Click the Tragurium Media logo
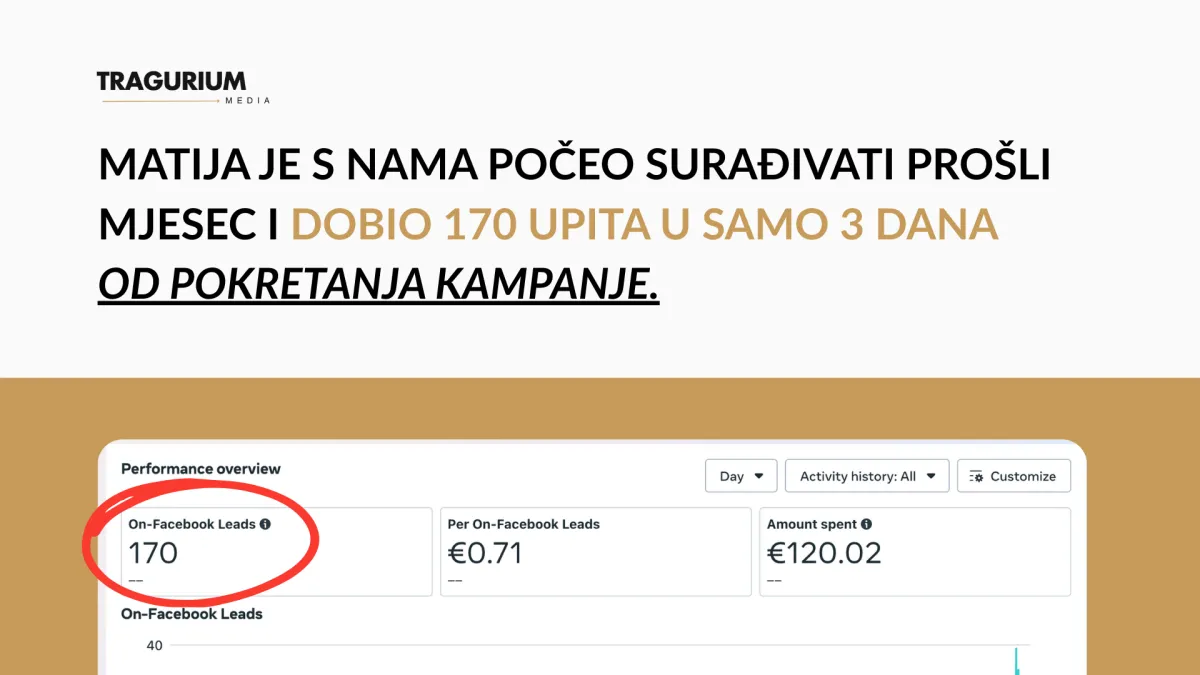Viewport: 1200px width, 675px height. pos(184,87)
